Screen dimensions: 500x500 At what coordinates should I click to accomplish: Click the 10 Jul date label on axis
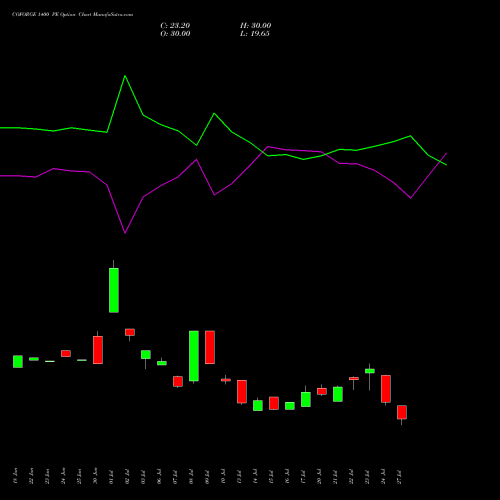[x=223, y=477]
